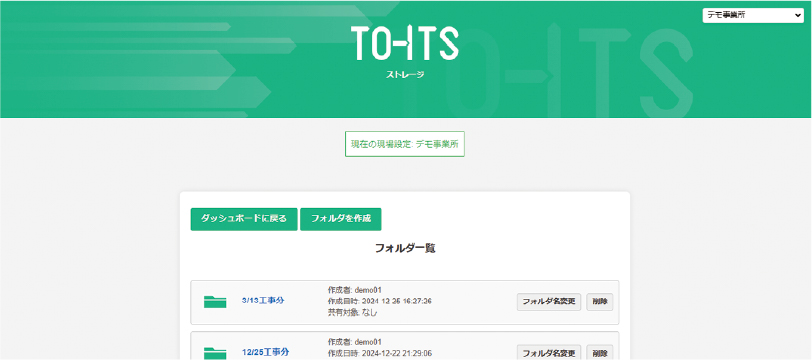Click the folder icon for 3/13工事分
The image size is (812, 360).
(x=215, y=302)
